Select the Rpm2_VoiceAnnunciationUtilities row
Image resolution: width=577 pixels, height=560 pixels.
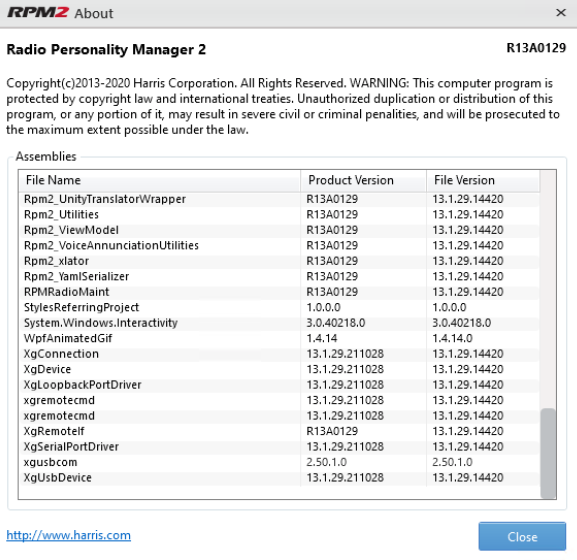point(279,245)
